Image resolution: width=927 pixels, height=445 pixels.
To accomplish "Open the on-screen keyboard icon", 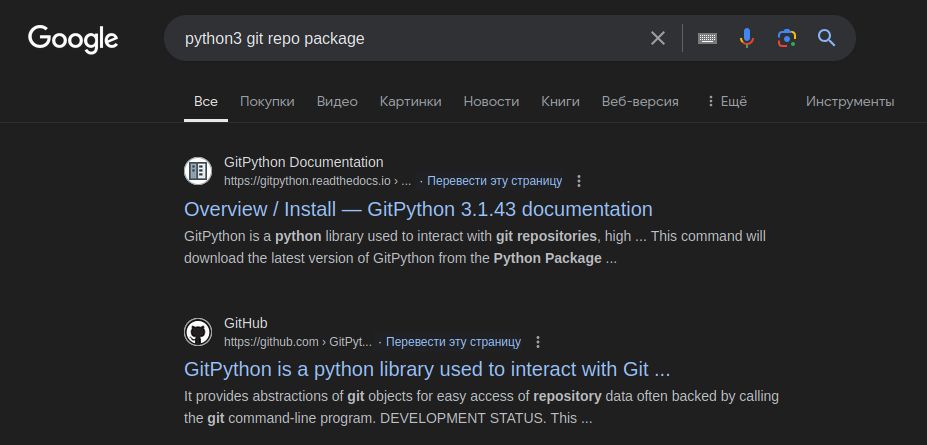I will [707, 38].
